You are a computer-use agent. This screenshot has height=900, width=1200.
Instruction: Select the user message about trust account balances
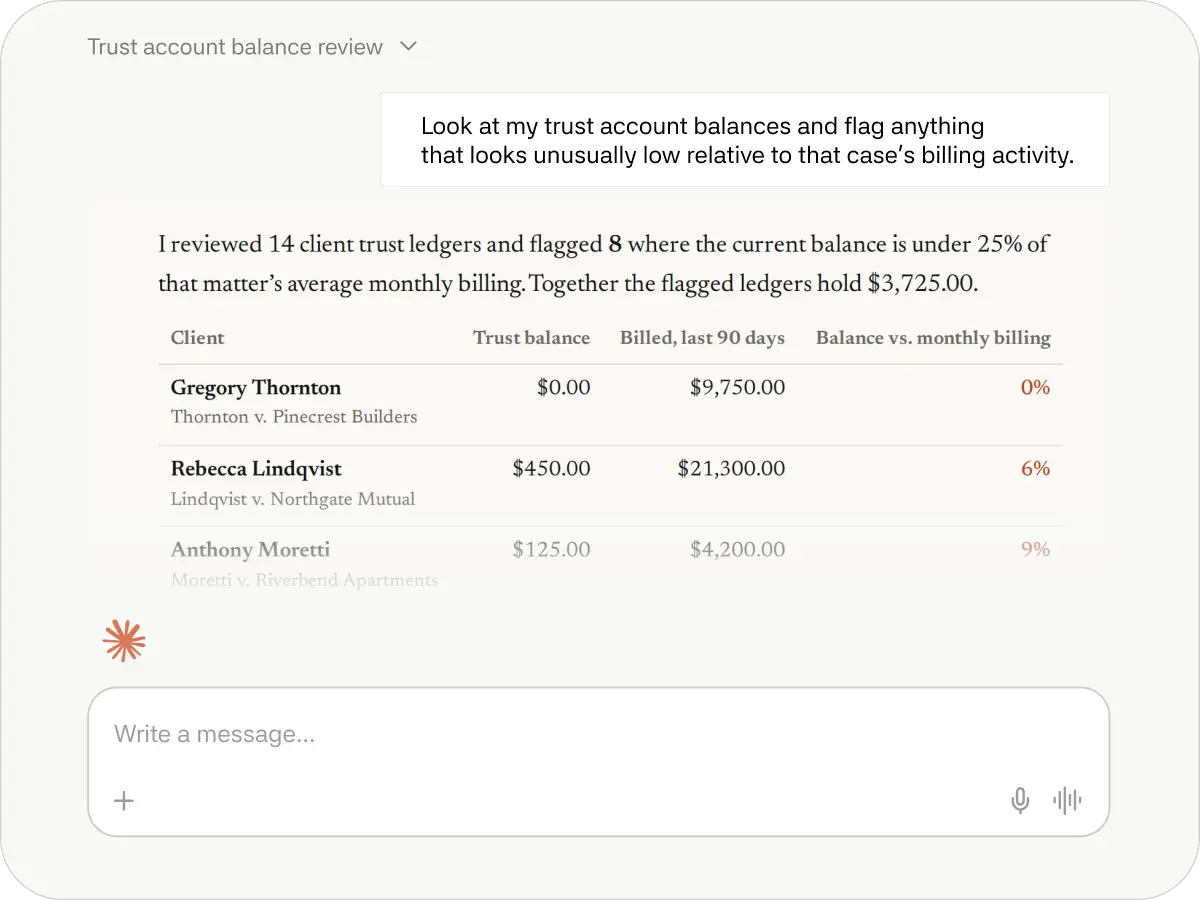(x=745, y=140)
